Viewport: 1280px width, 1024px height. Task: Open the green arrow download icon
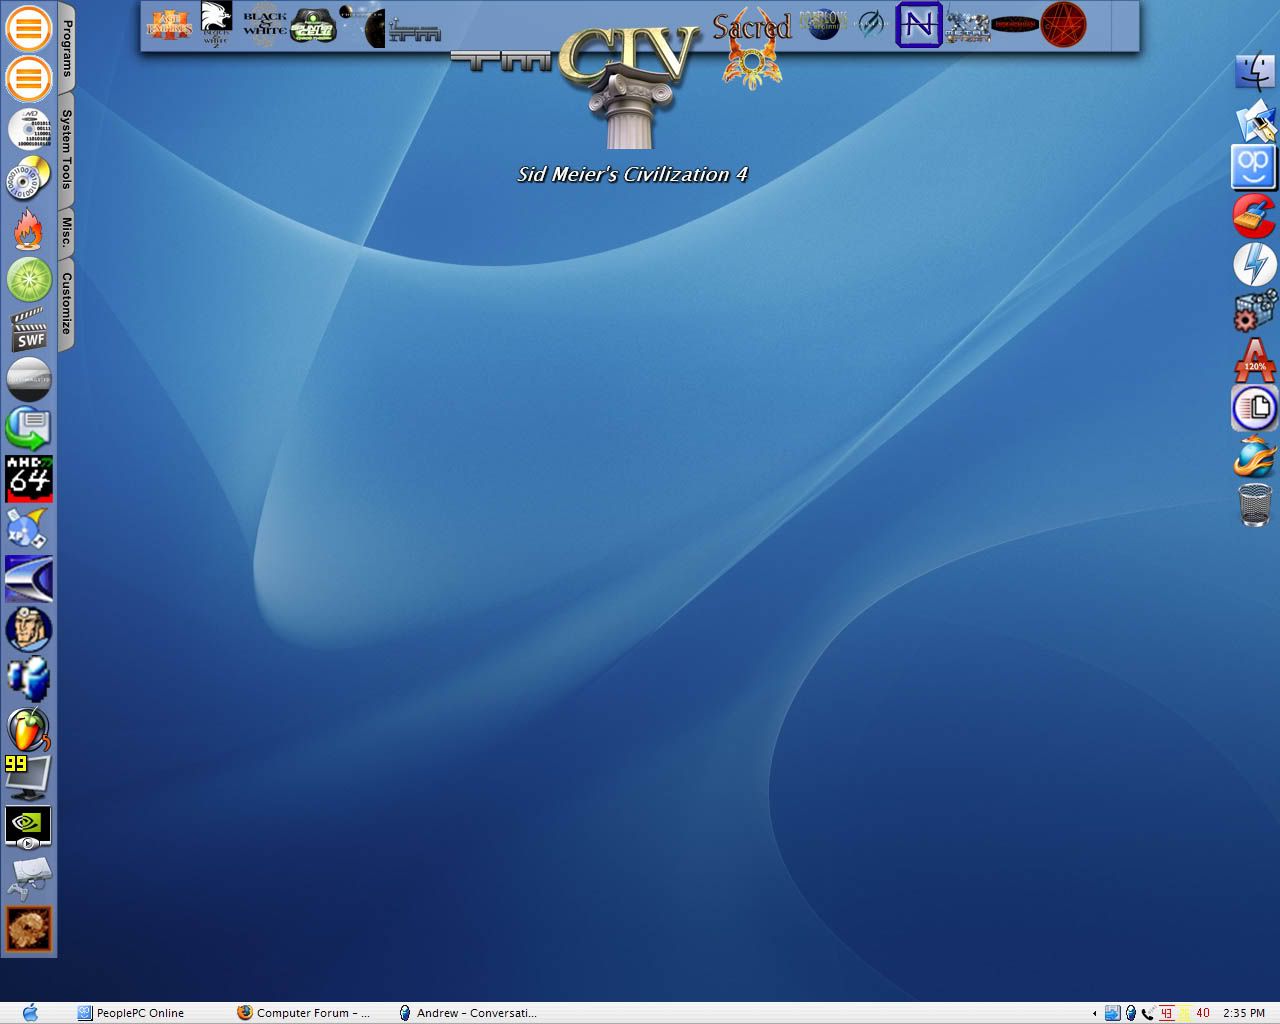29,429
